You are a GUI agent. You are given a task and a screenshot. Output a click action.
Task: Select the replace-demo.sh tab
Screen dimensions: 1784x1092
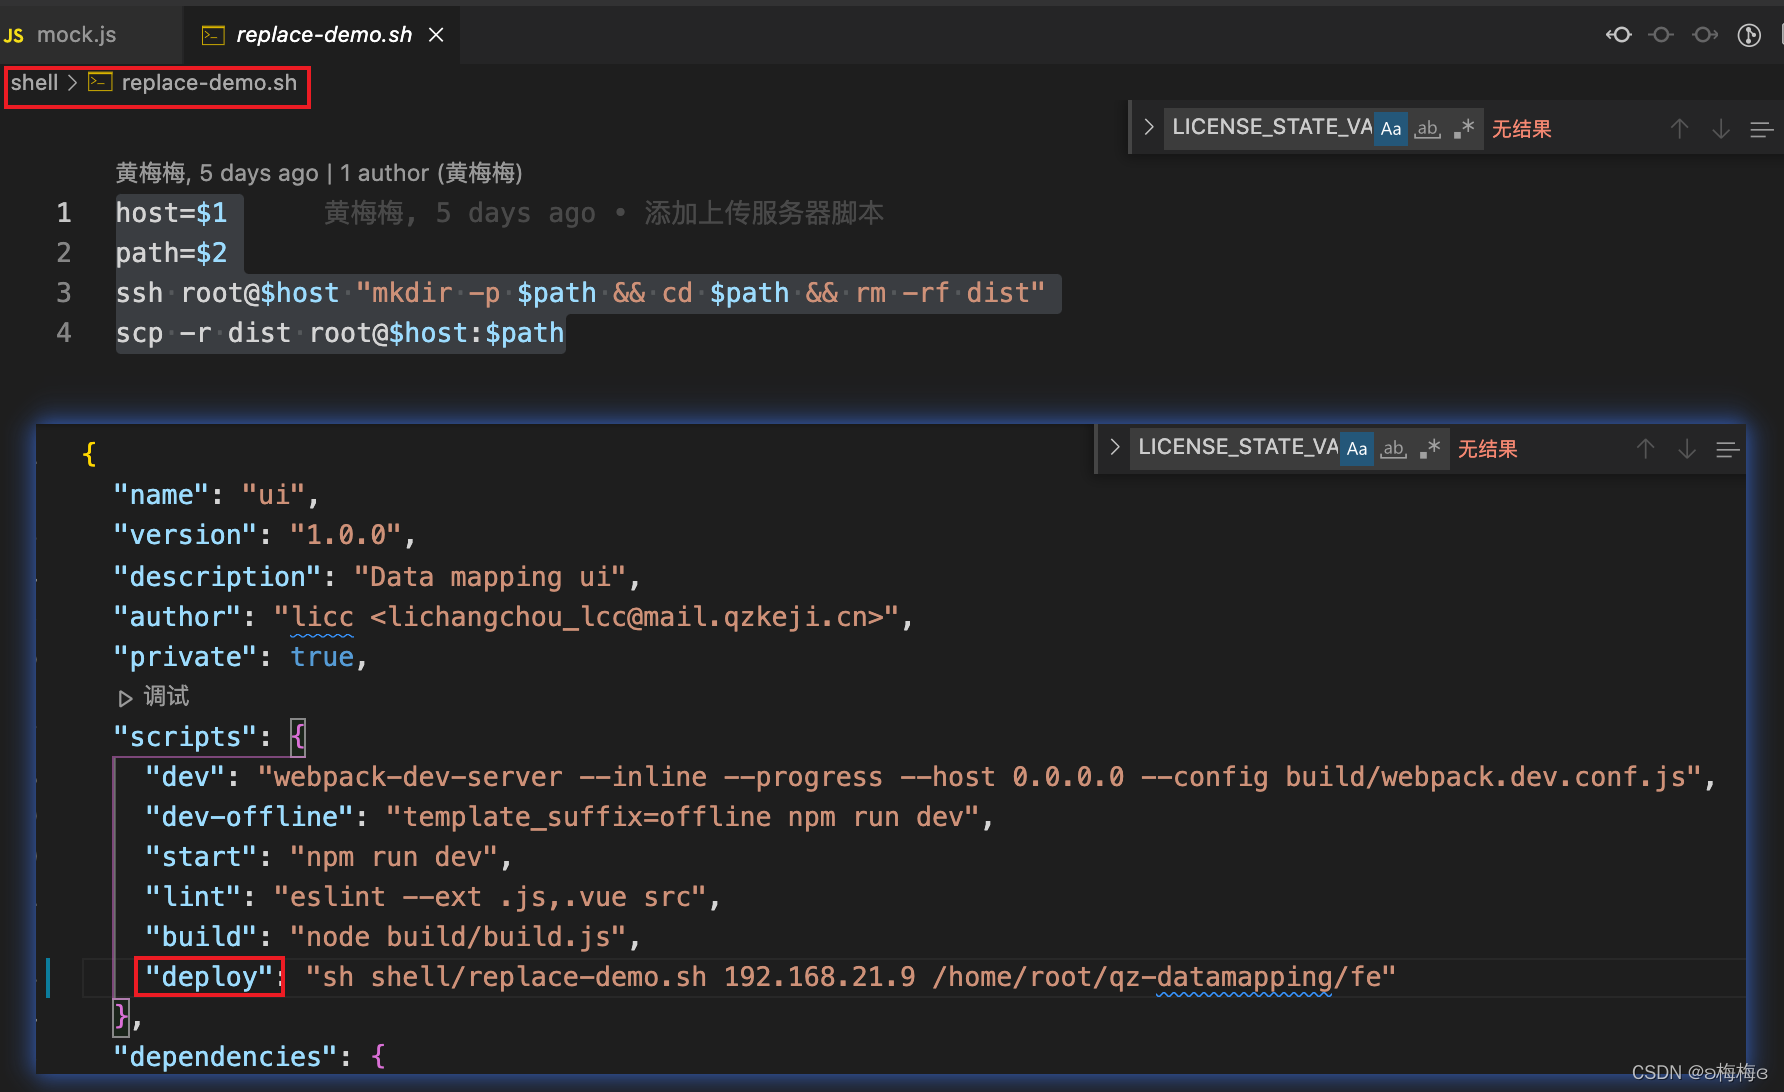tap(324, 35)
